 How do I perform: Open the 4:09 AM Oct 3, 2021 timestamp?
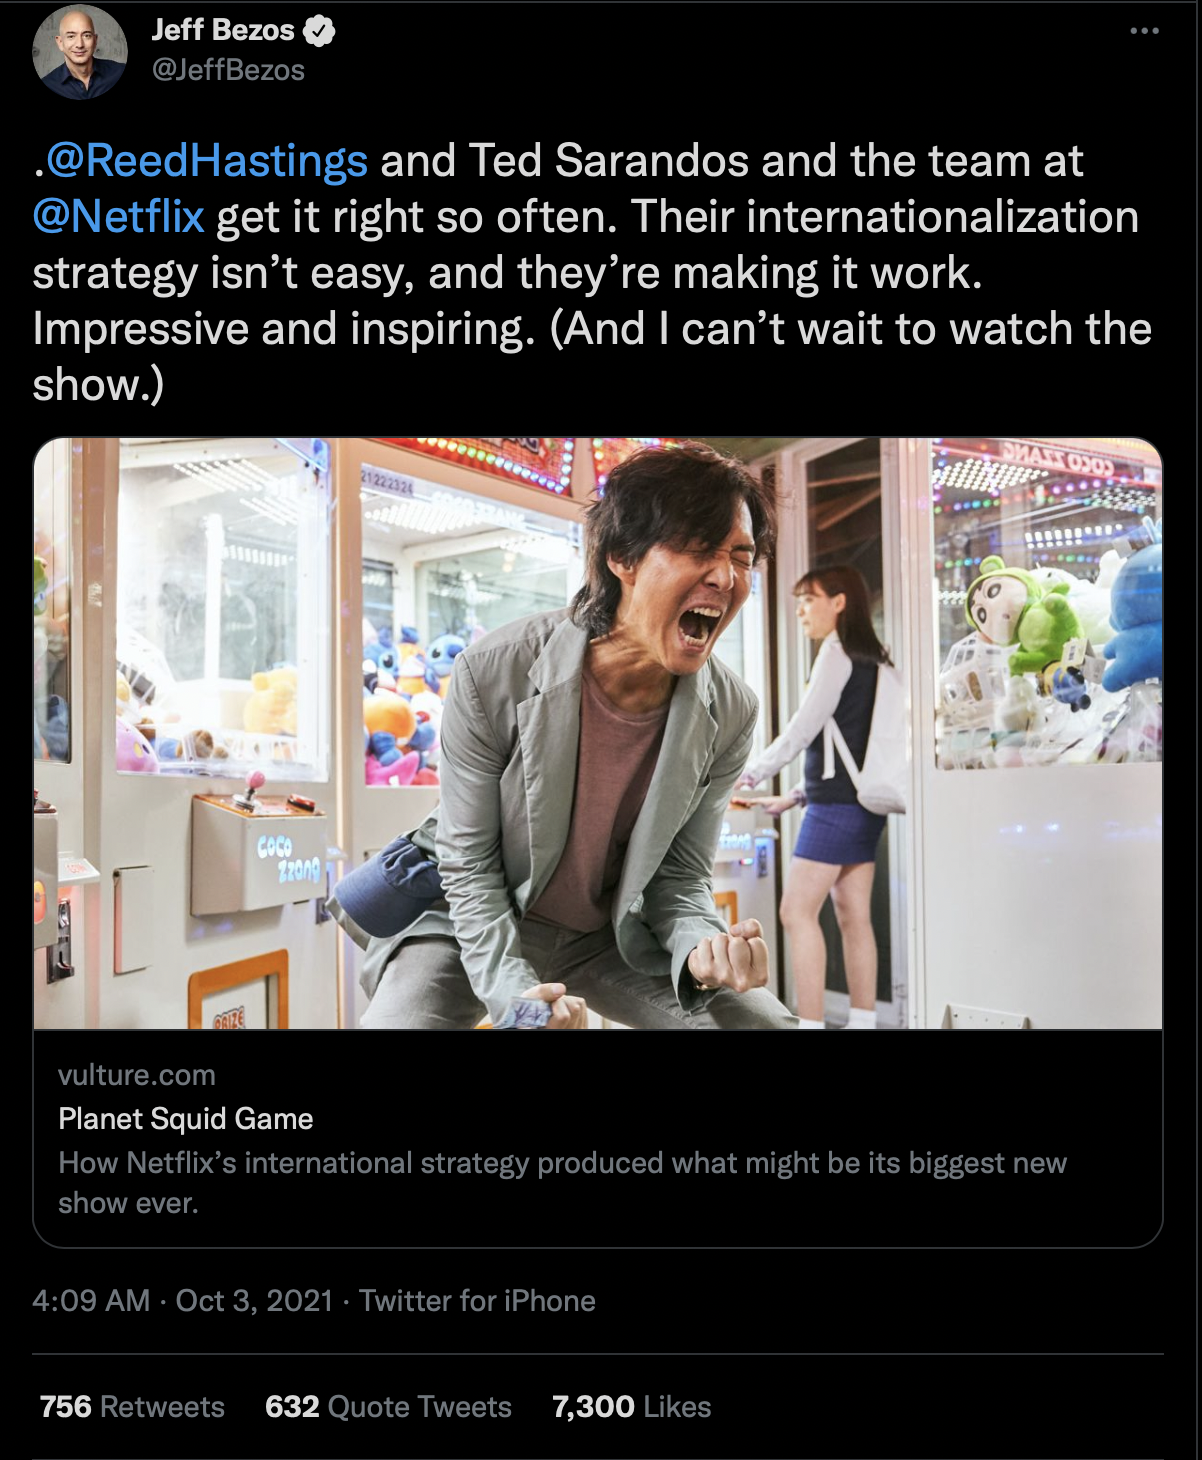[182, 1300]
